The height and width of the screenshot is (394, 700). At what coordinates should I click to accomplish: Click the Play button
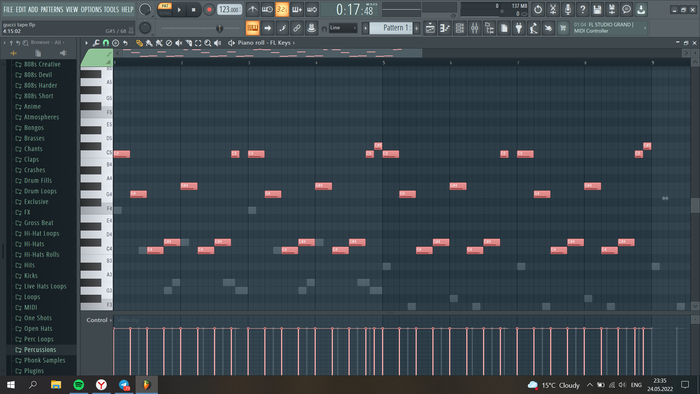click(179, 9)
